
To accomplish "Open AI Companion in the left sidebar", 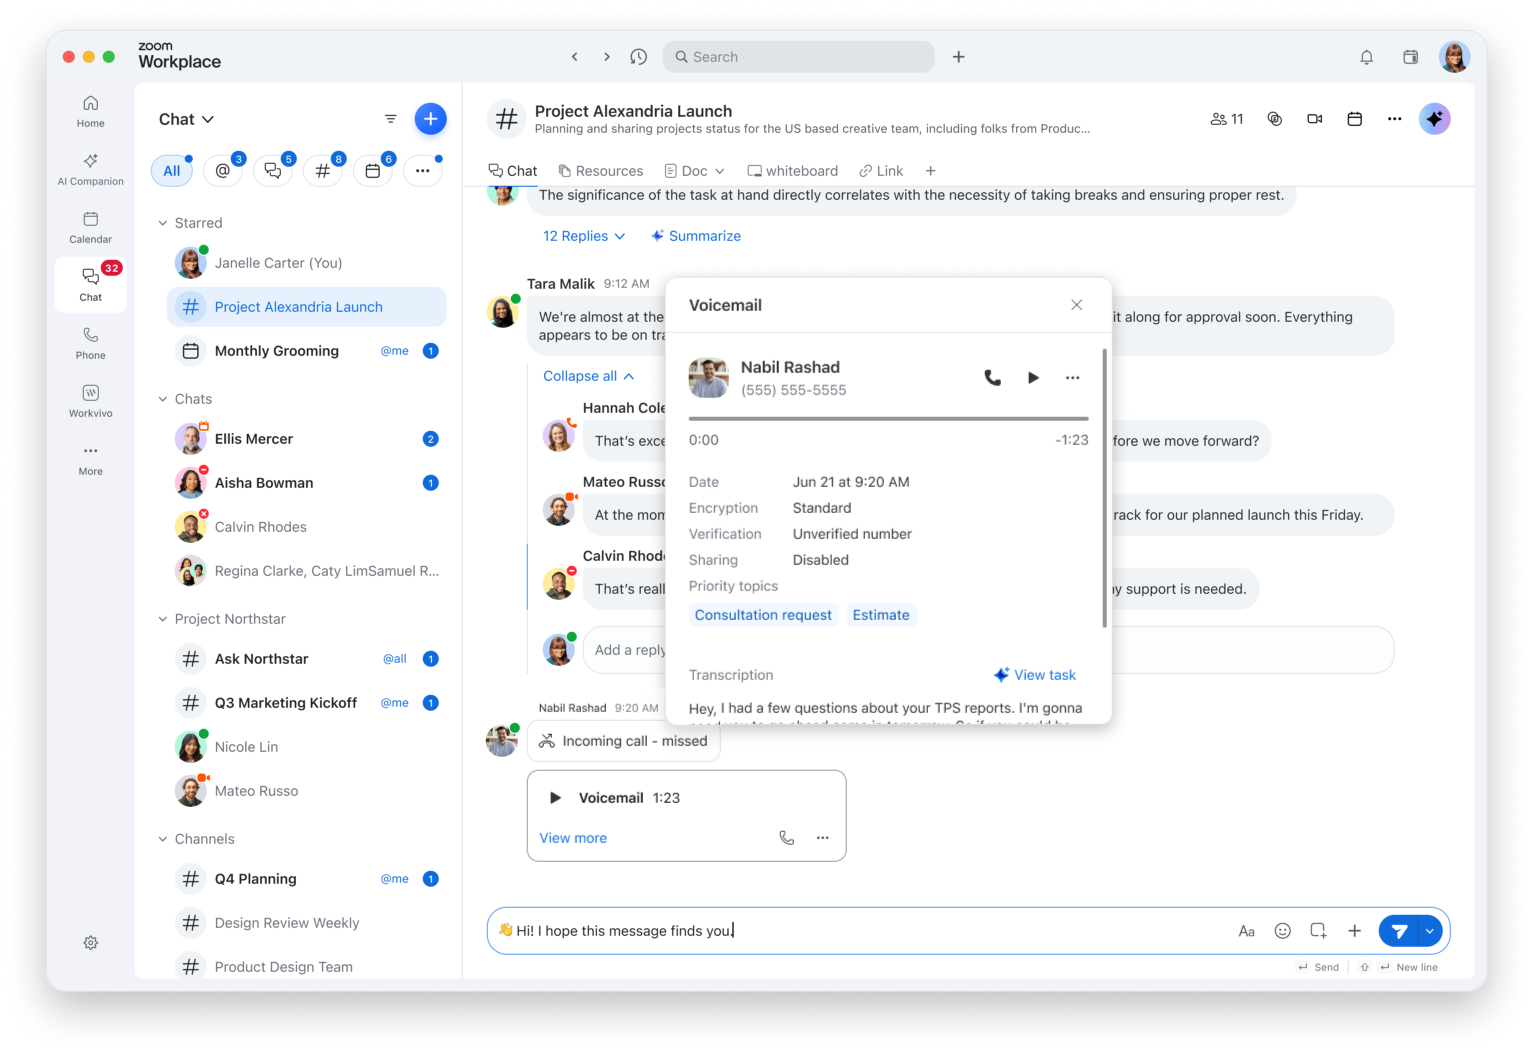I will click(x=90, y=169).
